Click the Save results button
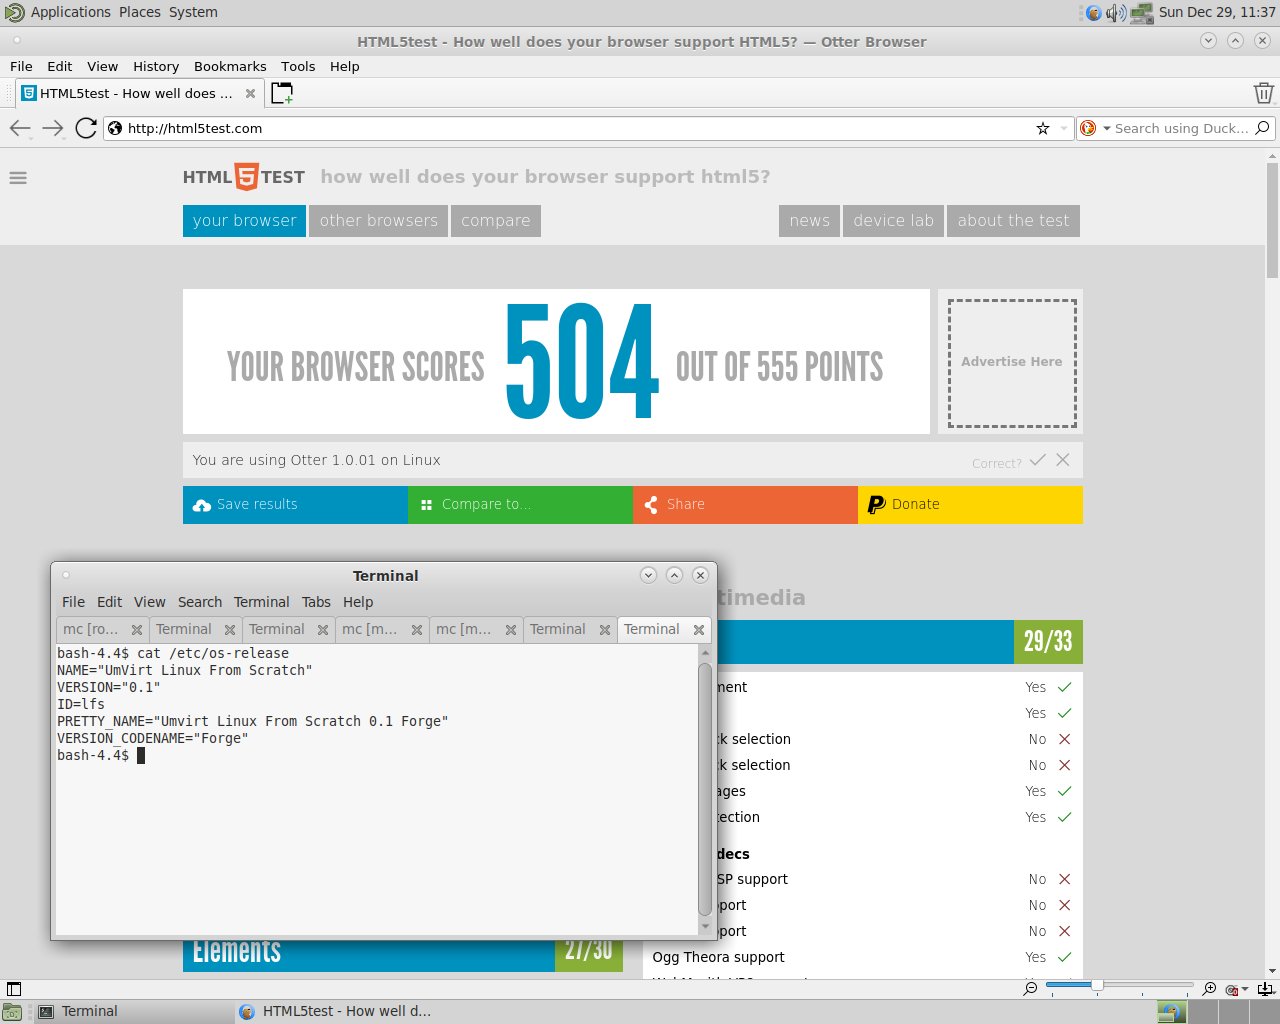 tap(294, 505)
